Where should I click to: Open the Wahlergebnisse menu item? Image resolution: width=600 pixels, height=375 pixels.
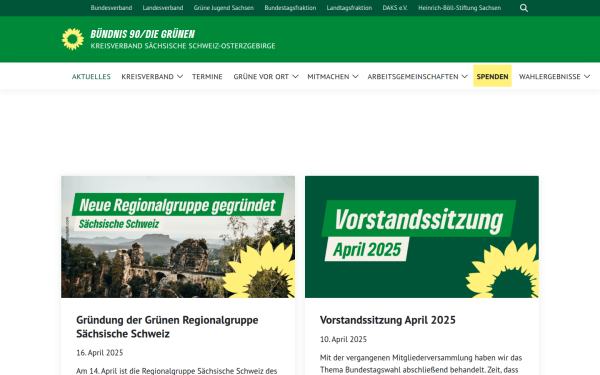tap(549, 77)
